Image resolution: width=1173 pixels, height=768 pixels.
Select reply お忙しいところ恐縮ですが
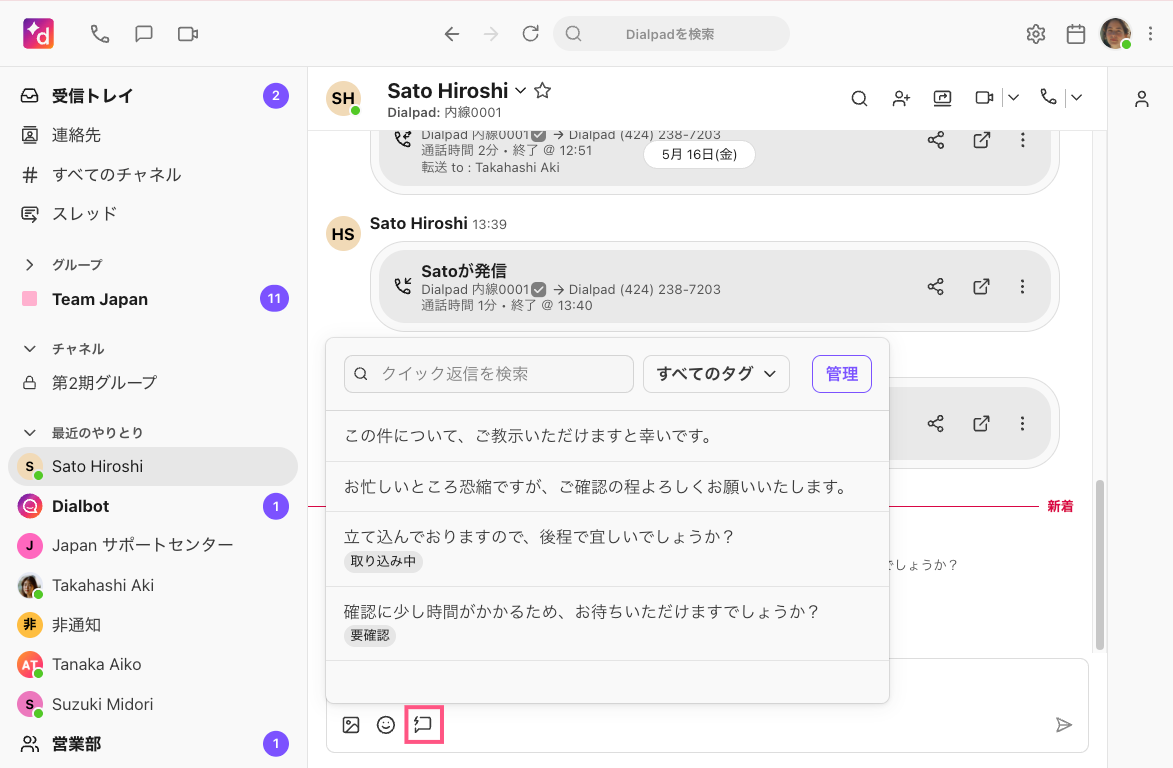pos(607,487)
